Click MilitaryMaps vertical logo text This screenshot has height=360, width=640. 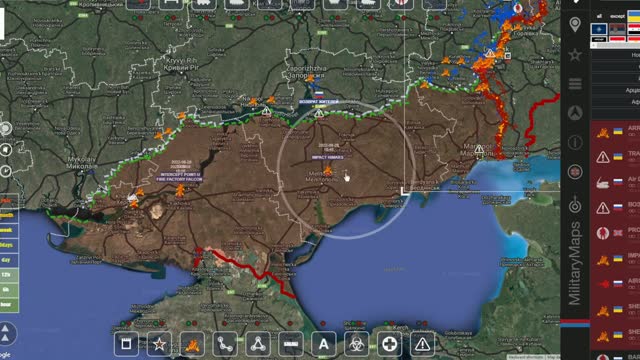pos(575,263)
